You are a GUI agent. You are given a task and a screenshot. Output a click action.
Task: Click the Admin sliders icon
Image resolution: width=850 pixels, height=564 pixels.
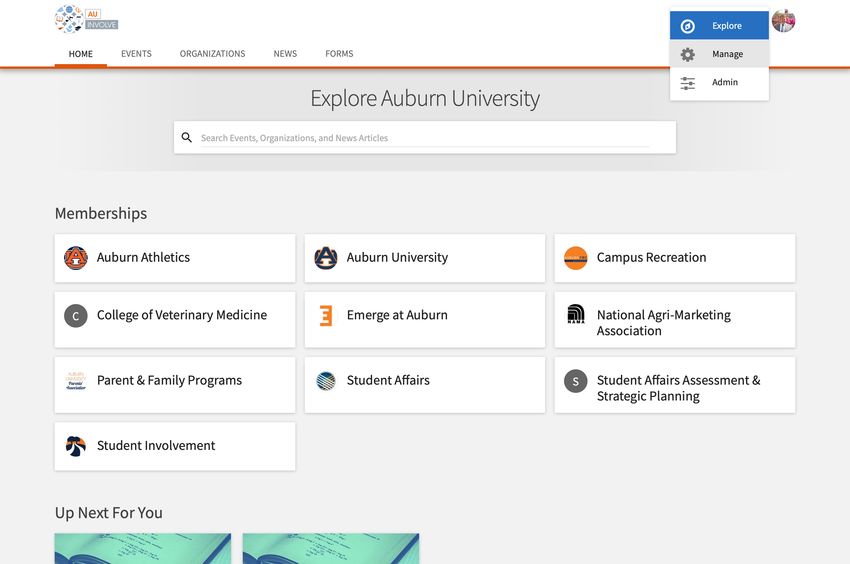(x=687, y=82)
